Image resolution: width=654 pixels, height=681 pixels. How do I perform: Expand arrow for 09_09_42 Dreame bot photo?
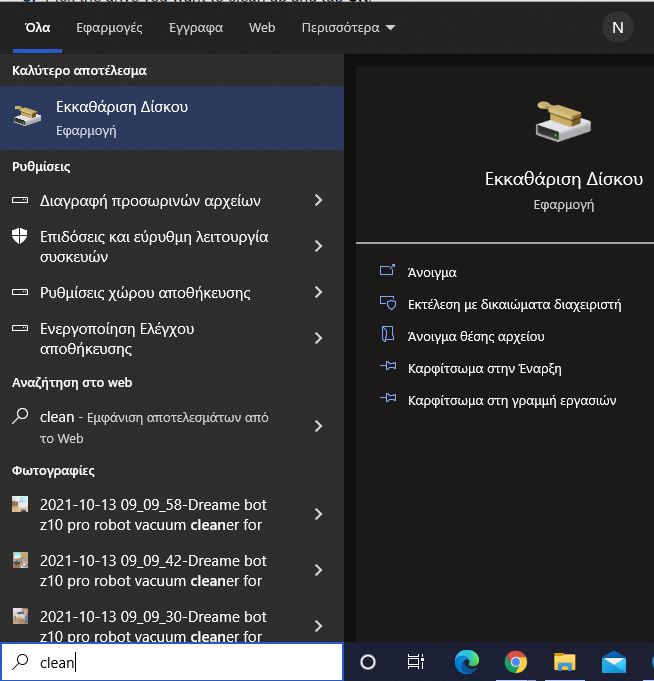(x=318, y=570)
